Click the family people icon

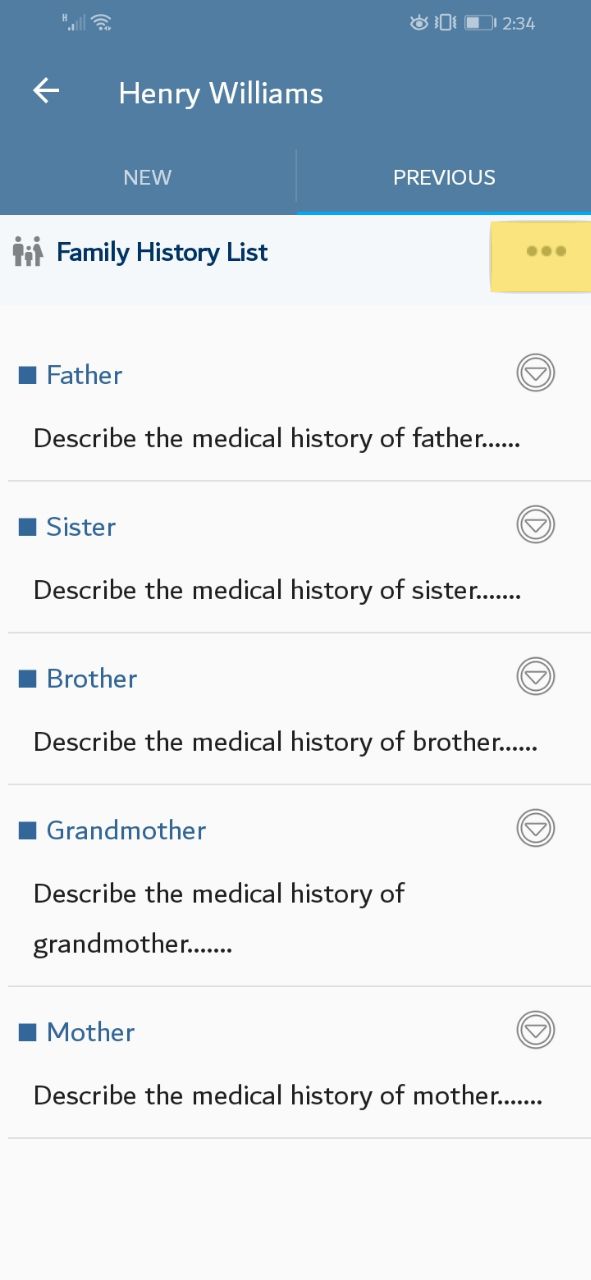[28, 252]
